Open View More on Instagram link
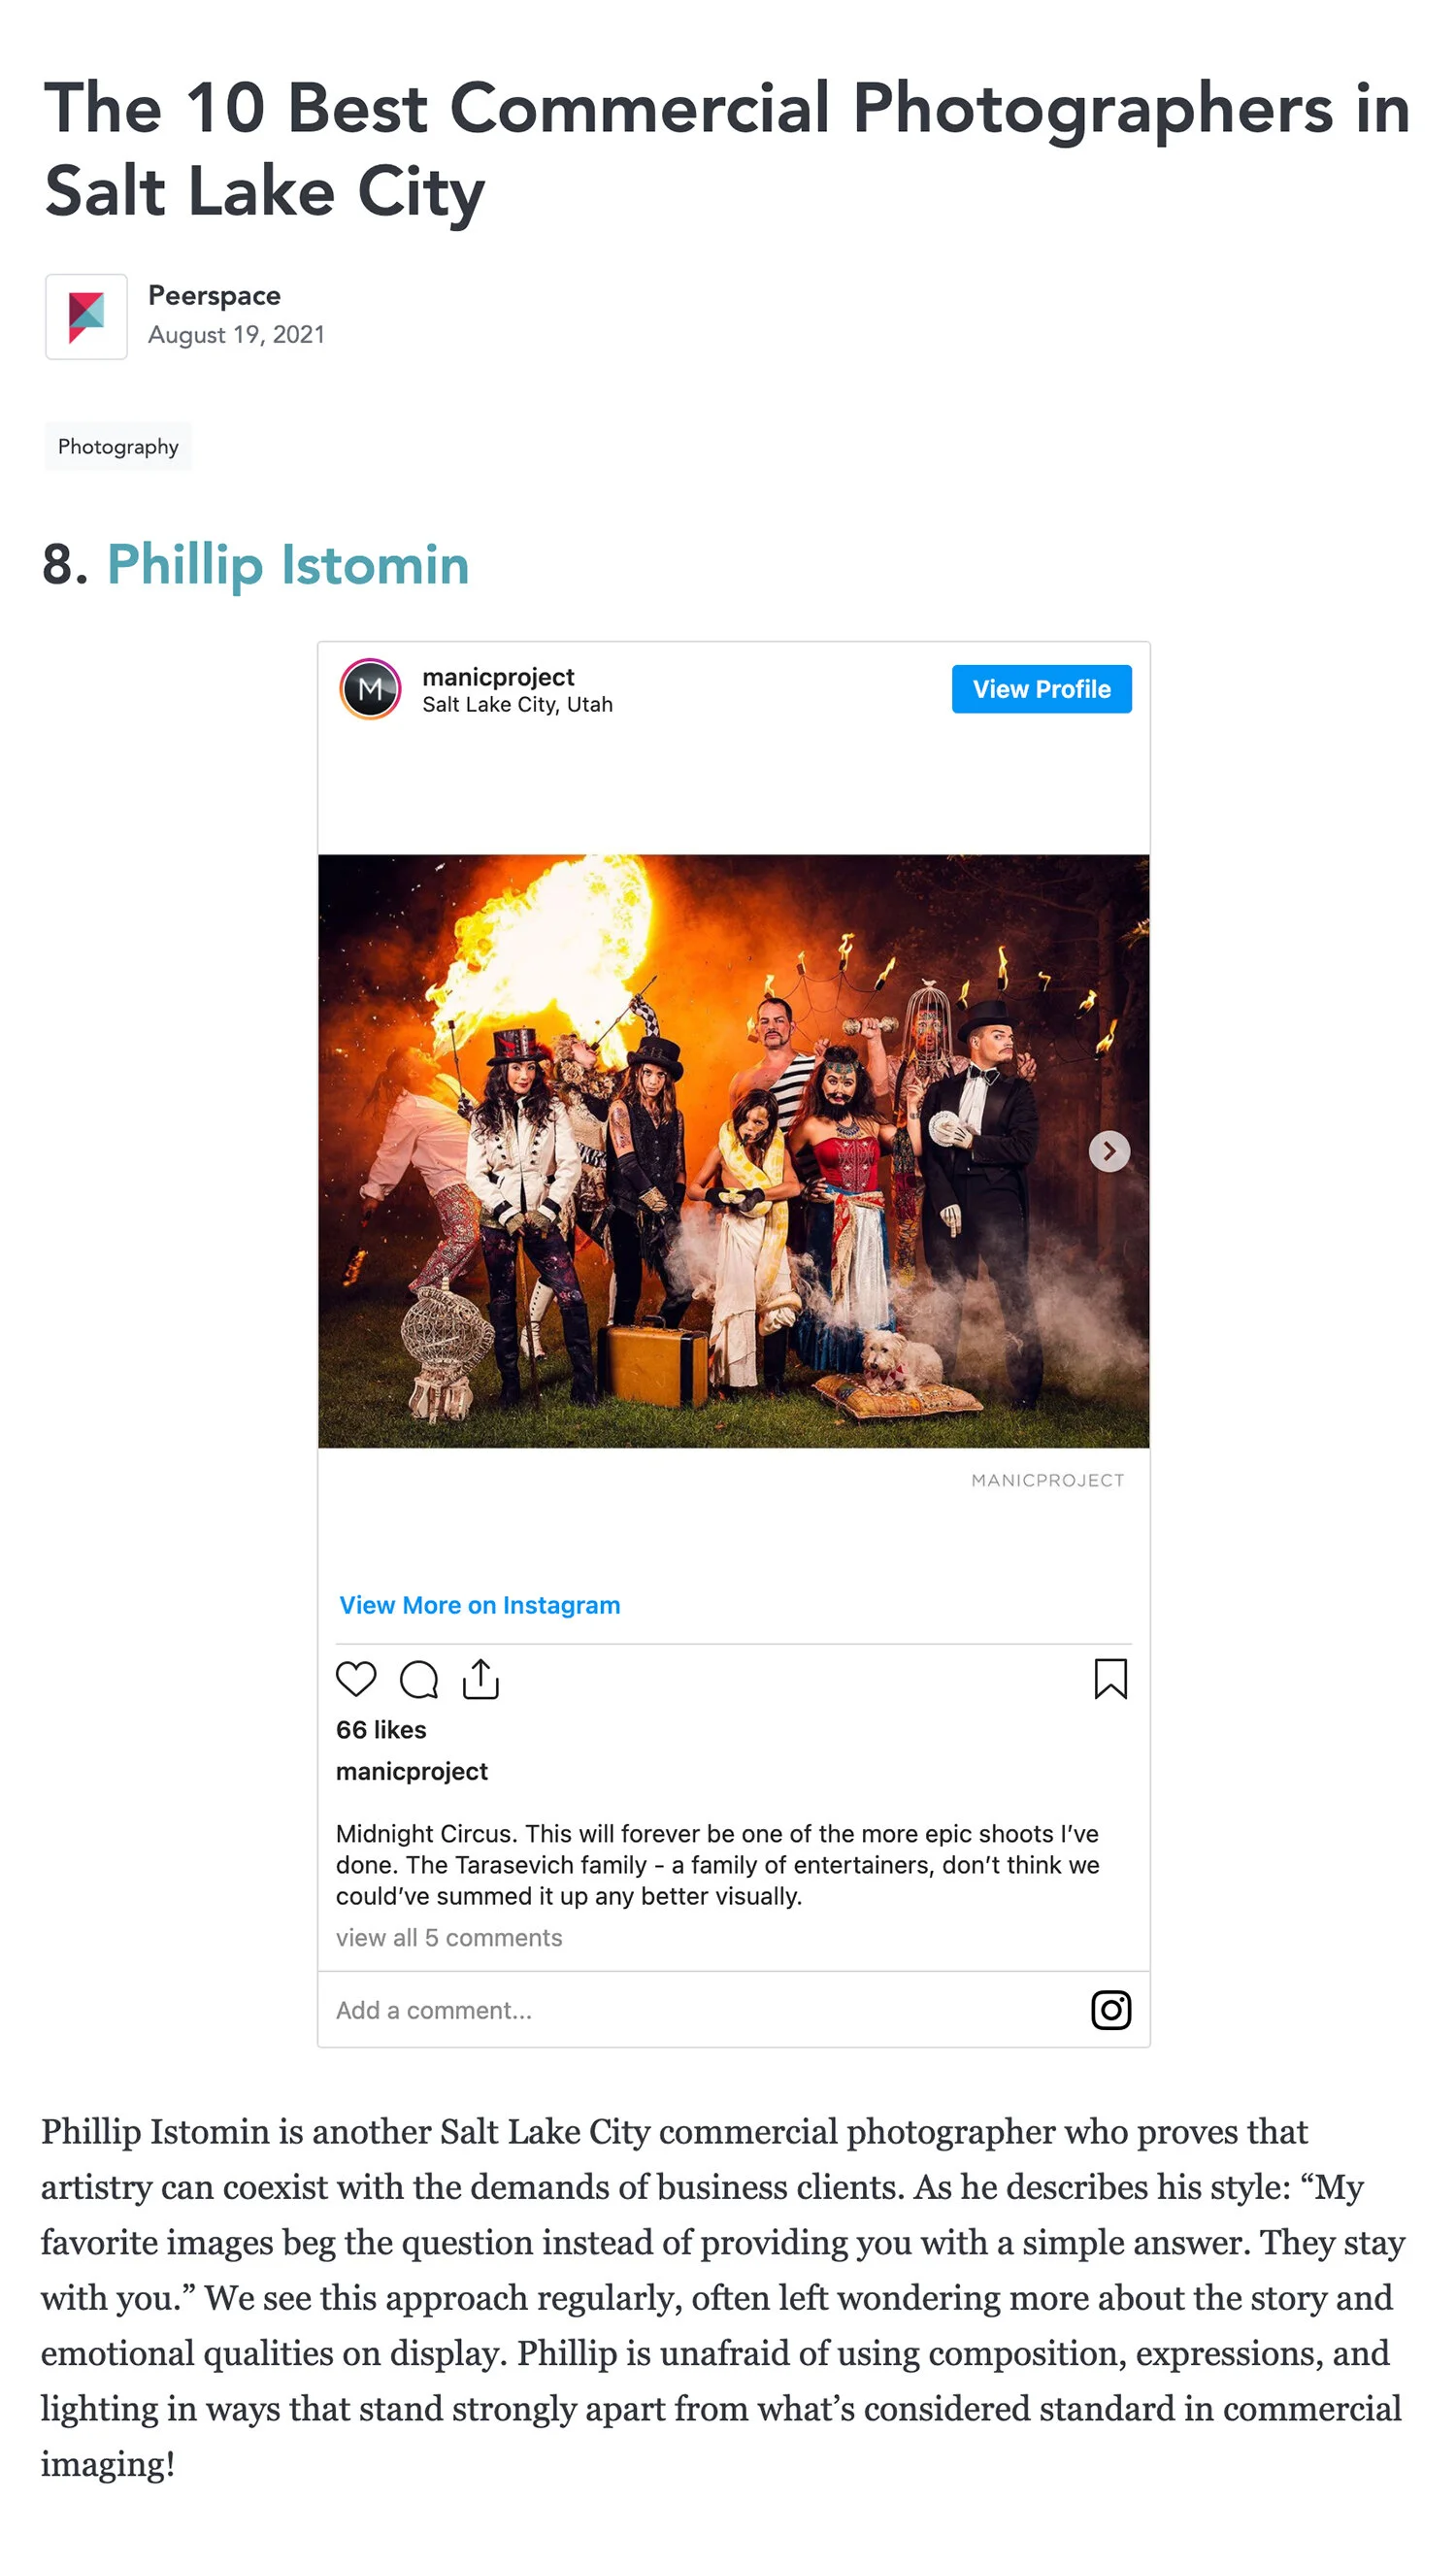 (480, 1605)
